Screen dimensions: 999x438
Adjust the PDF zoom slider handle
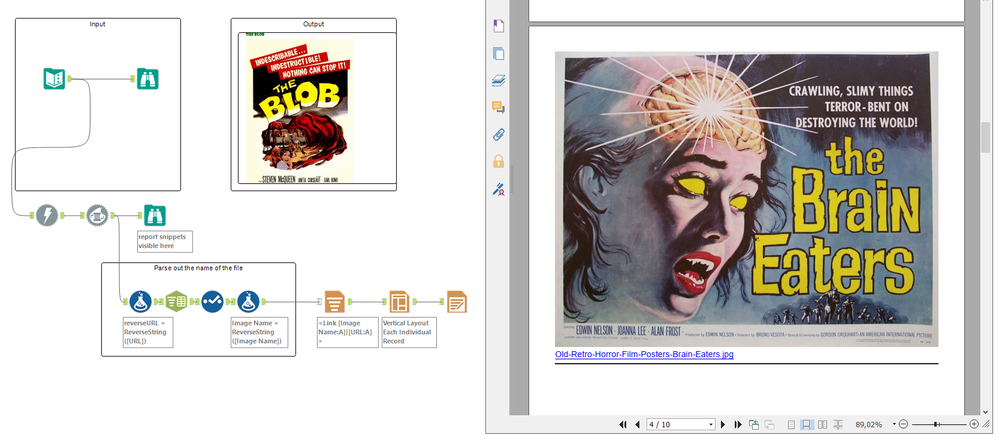click(936, 425)
